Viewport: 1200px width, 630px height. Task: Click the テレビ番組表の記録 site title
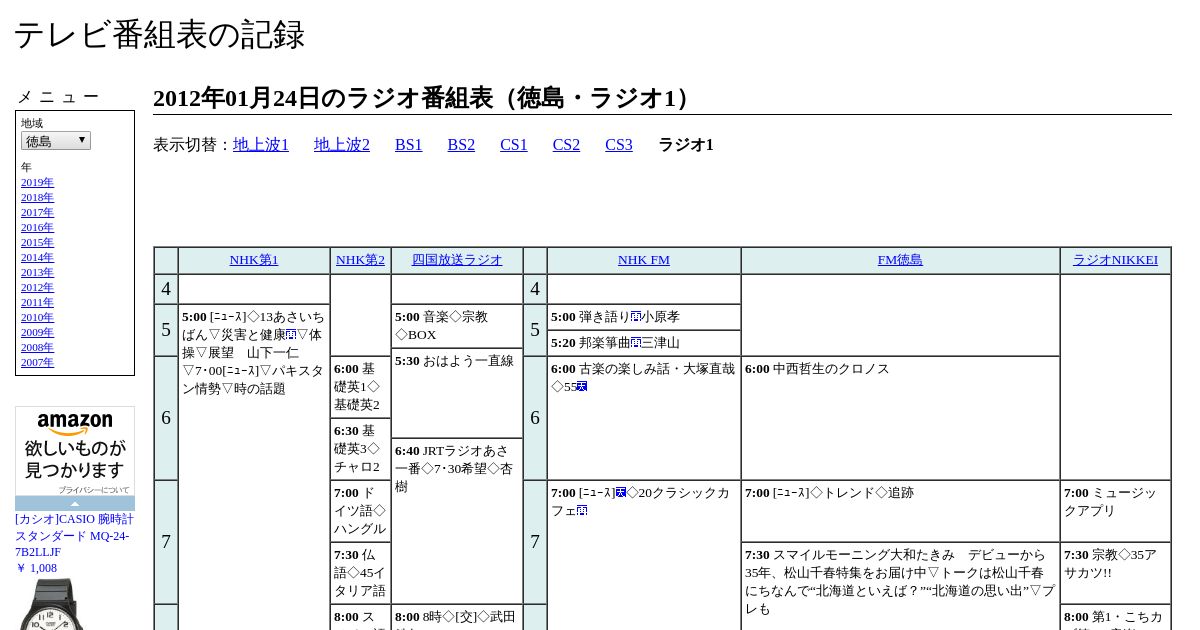[159, 35]
